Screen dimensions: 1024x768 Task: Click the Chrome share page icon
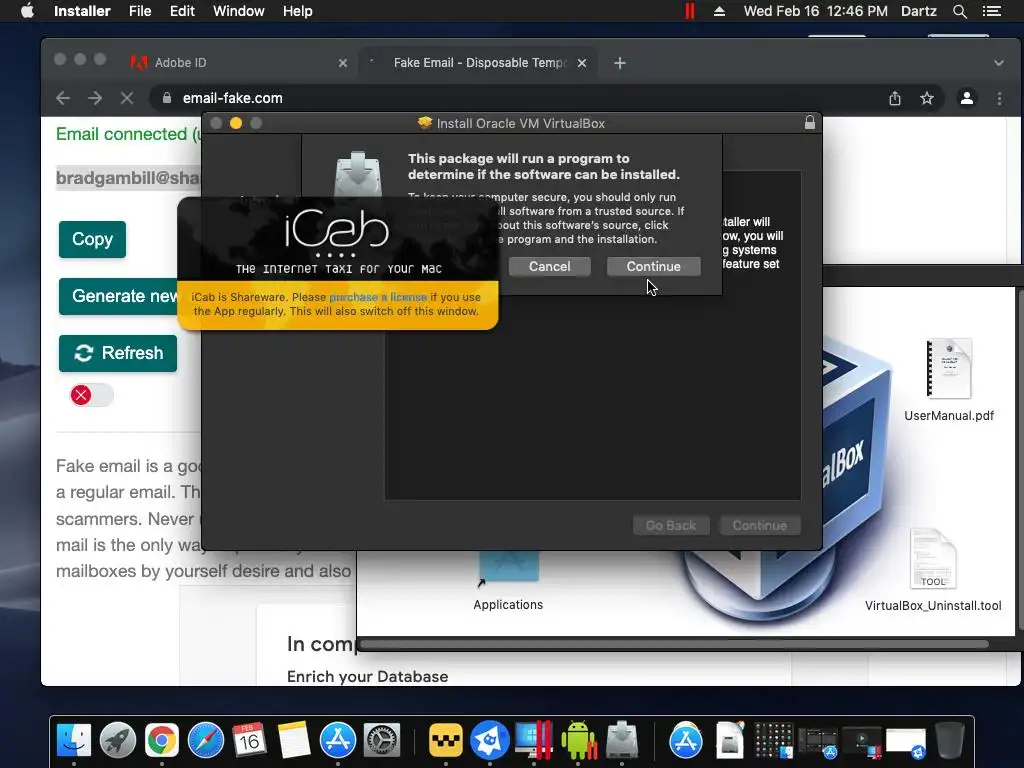coord(895,98)
